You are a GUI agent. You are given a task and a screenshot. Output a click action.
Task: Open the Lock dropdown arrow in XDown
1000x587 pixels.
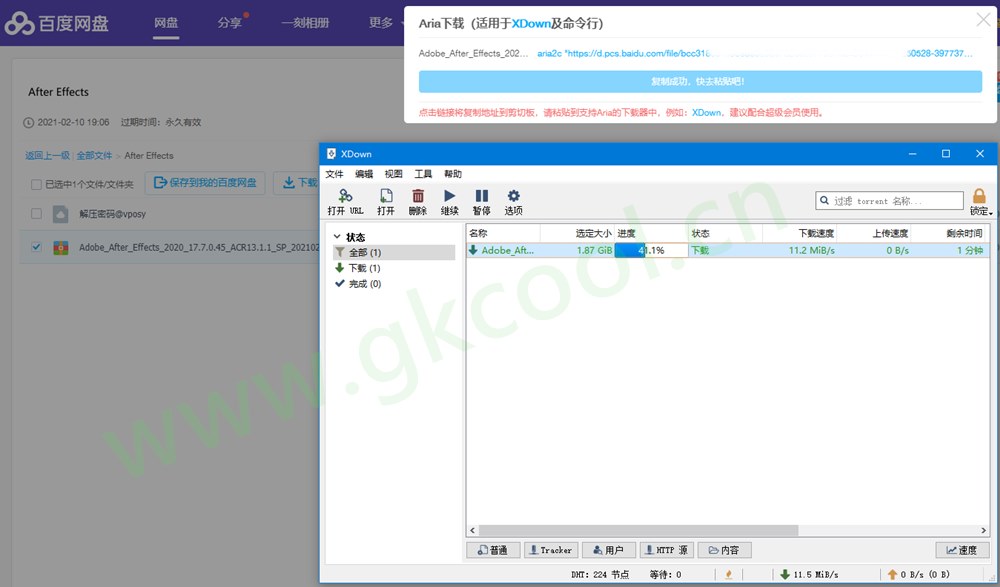point(990,213)
